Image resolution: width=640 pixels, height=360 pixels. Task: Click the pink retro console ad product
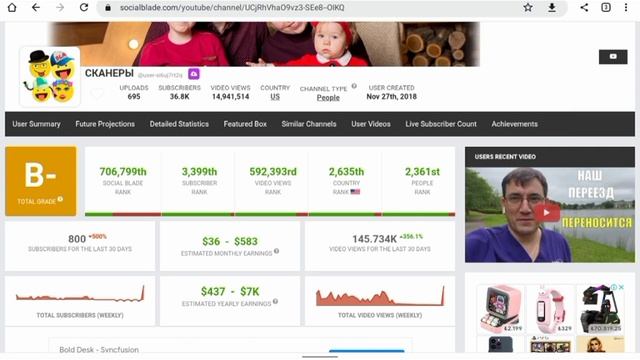pos(501,309)
